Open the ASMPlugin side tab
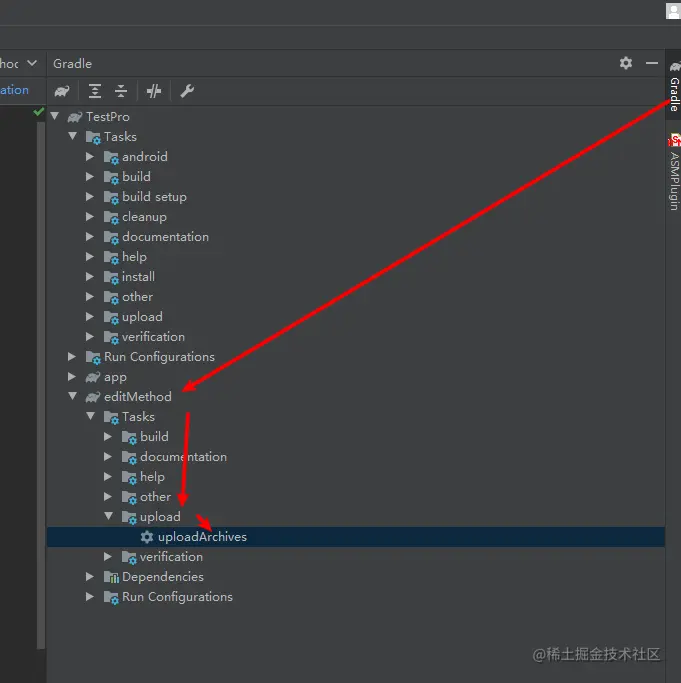681x683 pixels. click(x=674, y=172)
